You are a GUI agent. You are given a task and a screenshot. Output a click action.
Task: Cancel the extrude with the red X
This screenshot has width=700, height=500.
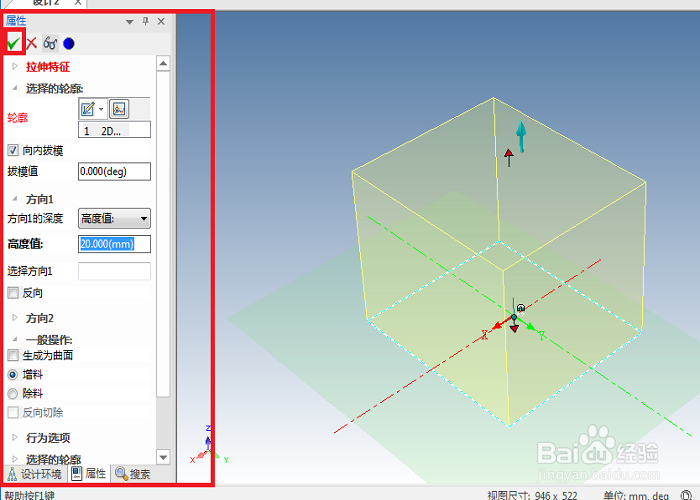(31, 43)
